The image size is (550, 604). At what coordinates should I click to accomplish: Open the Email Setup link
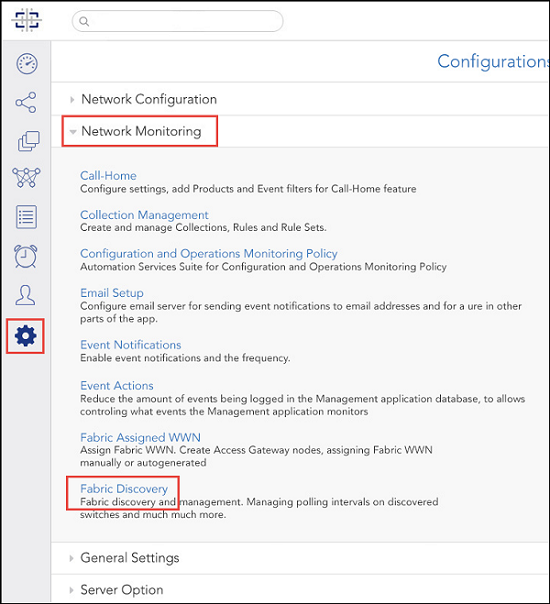pyautogui.click(x=112, y=293)
